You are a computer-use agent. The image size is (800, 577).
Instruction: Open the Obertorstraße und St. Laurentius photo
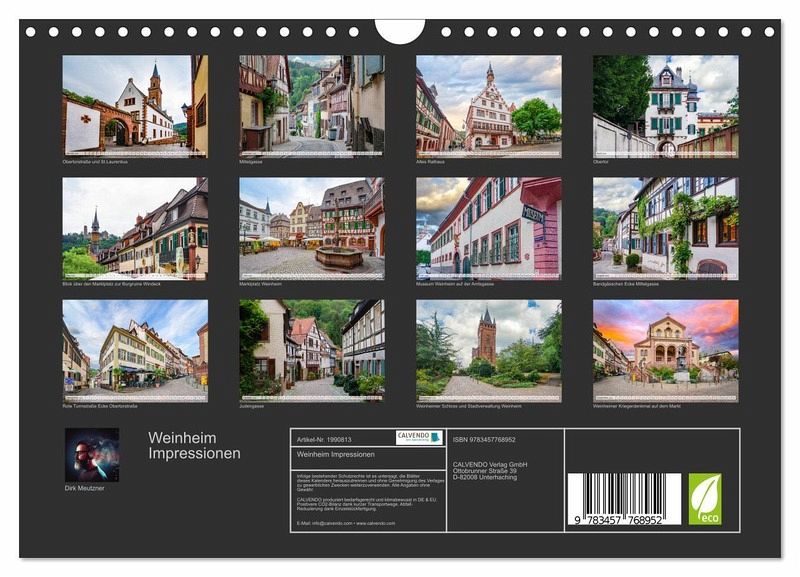click(135, 106)
